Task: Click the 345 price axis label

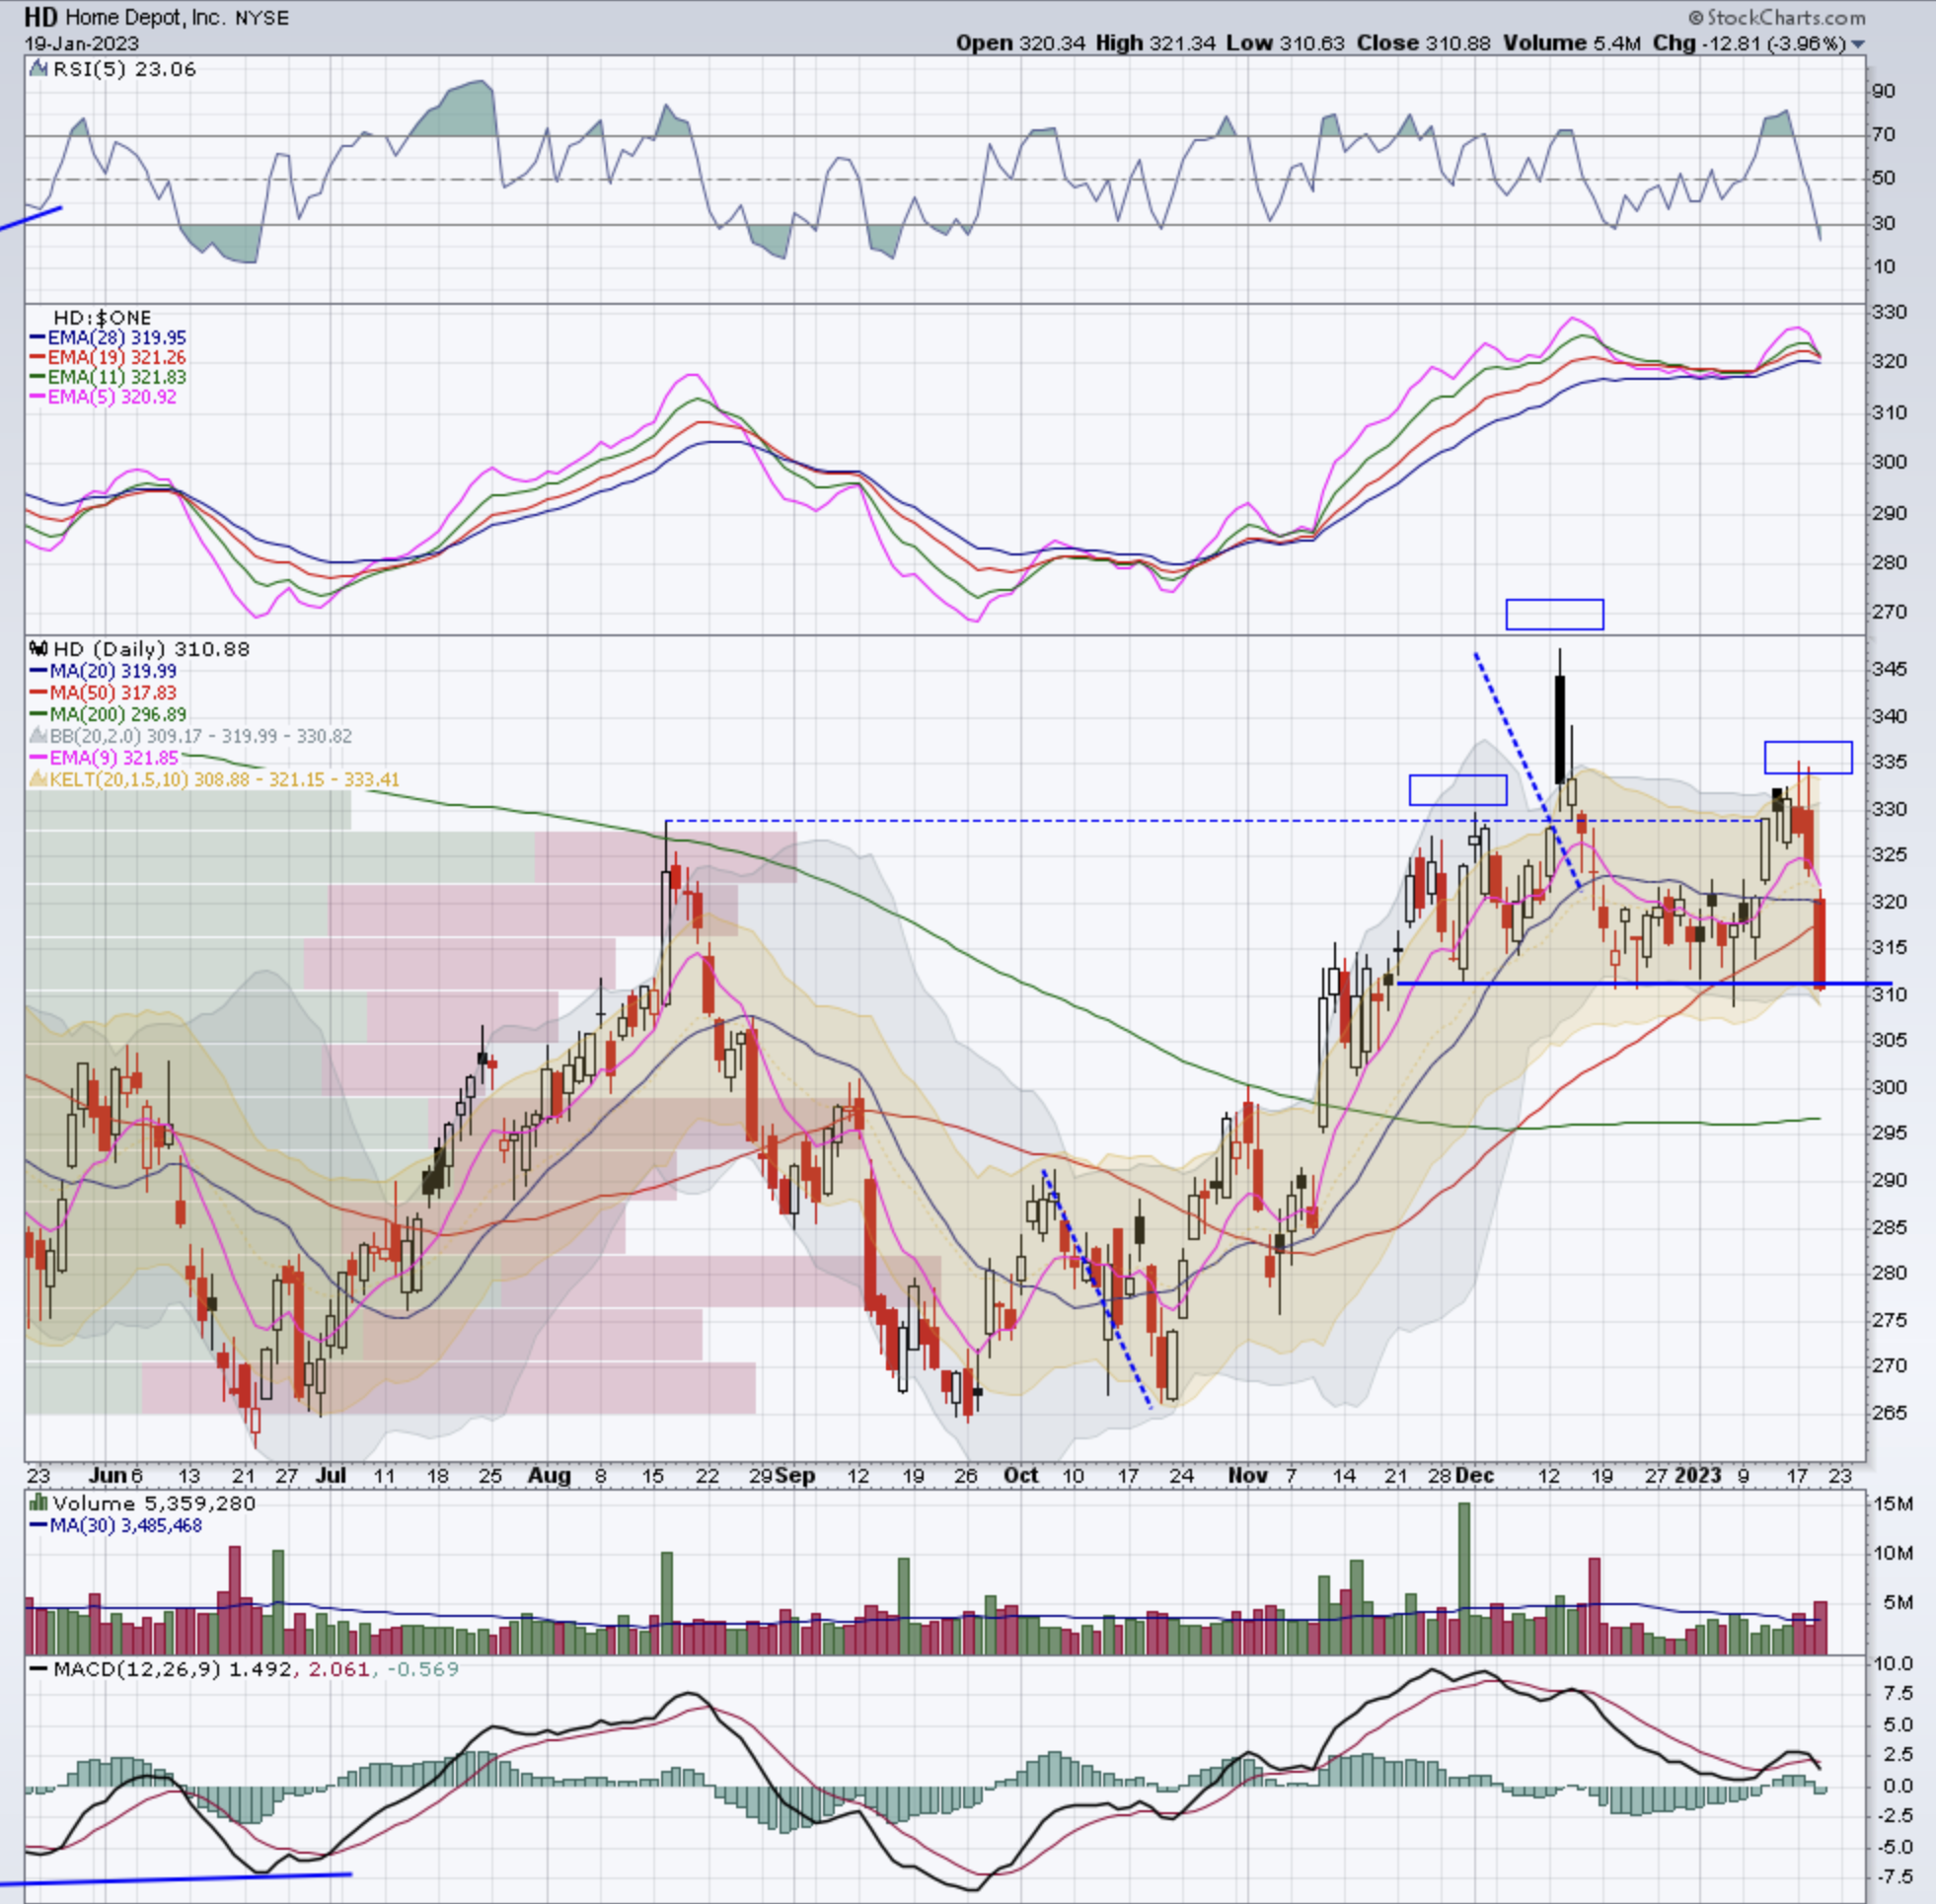Action: point(1889,669)
